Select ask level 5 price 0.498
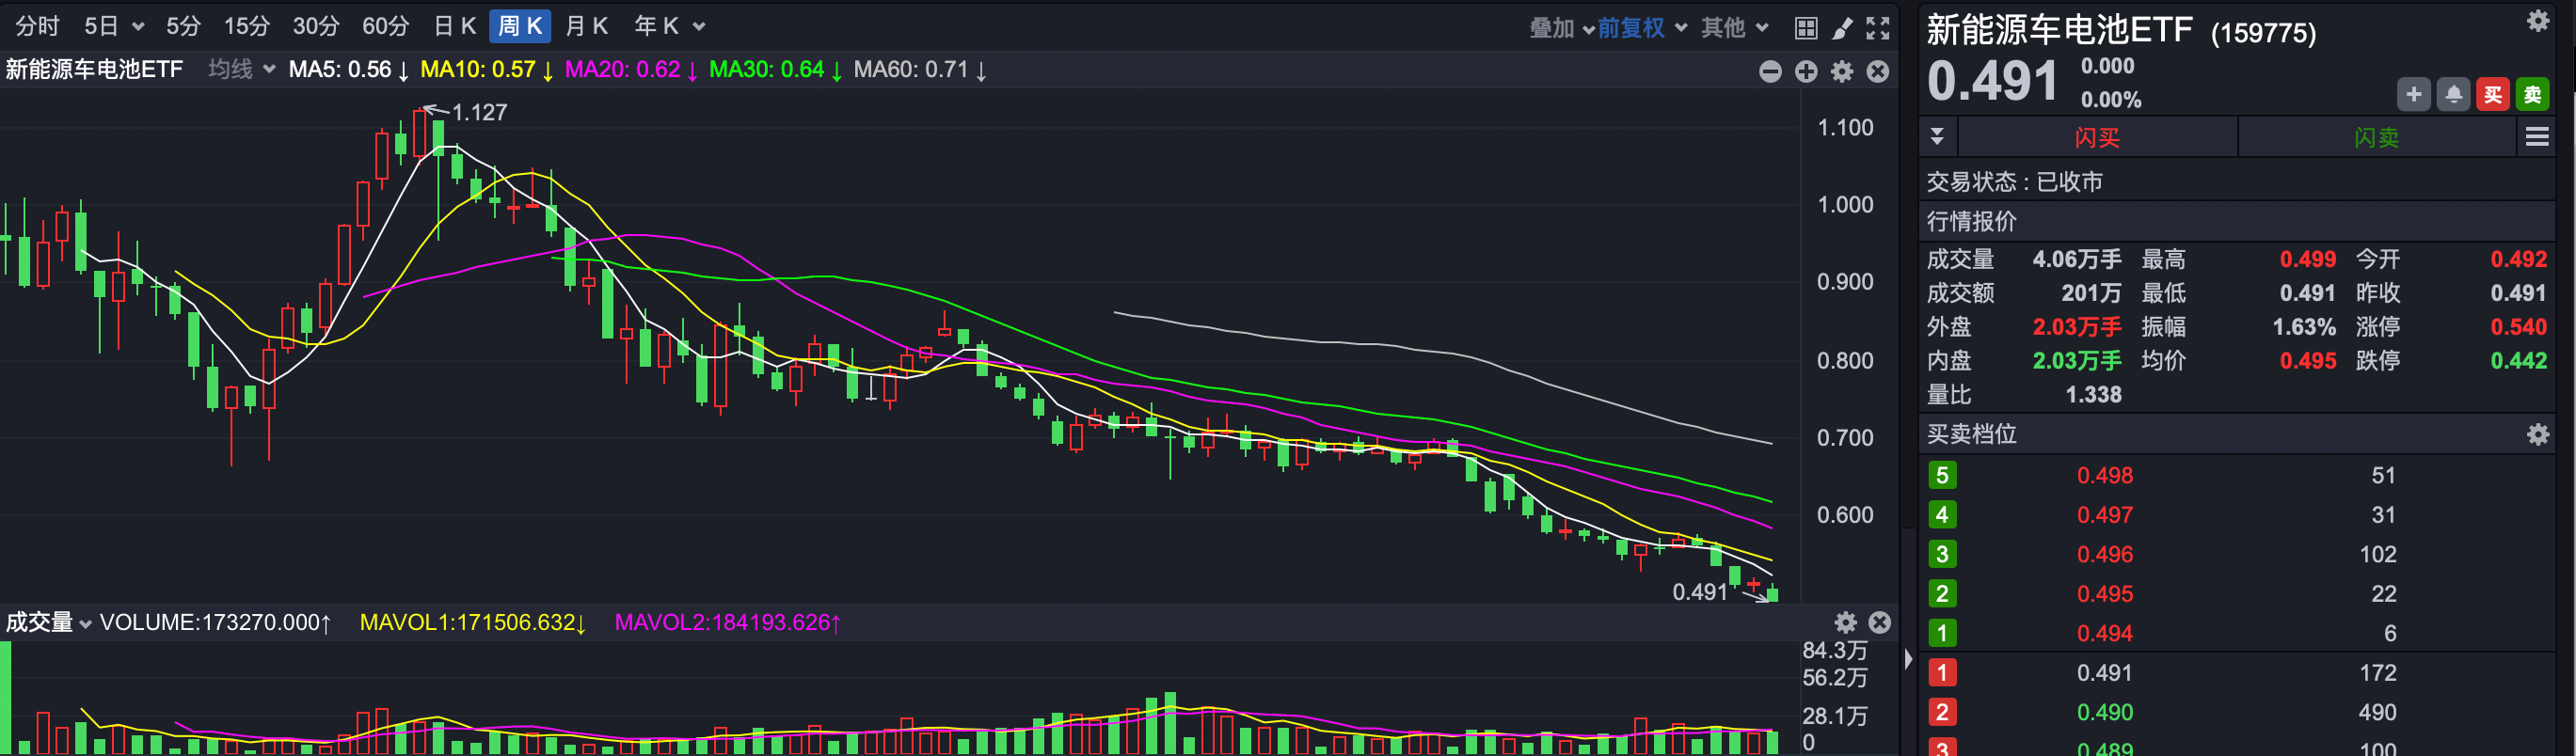Image resolution: width=2576 pixels, height=756 pixels. coord(2105,475)
